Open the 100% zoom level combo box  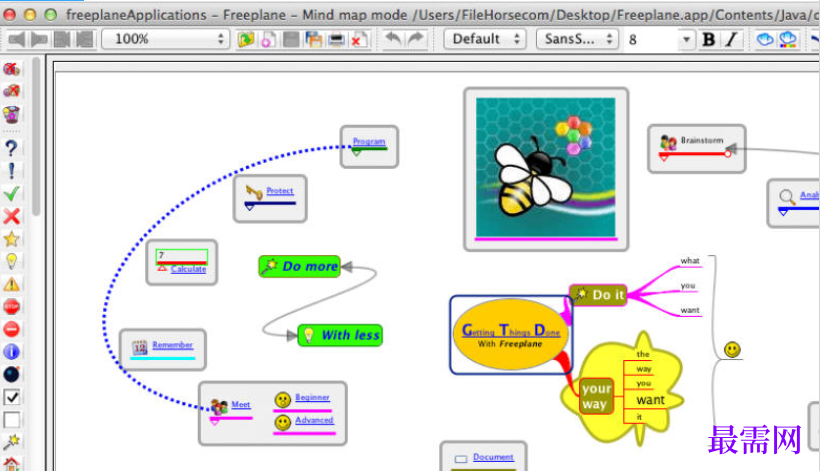(x=165, y=39)
